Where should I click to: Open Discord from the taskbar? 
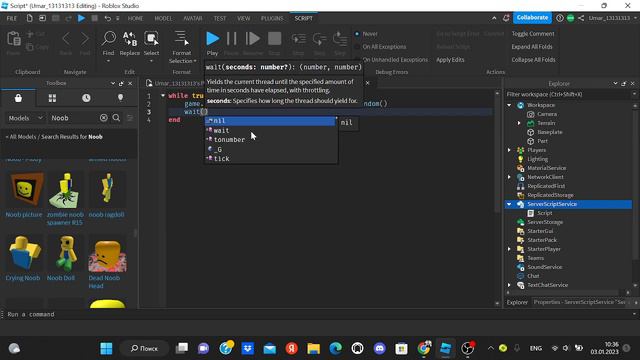click(x=380, y=348)
